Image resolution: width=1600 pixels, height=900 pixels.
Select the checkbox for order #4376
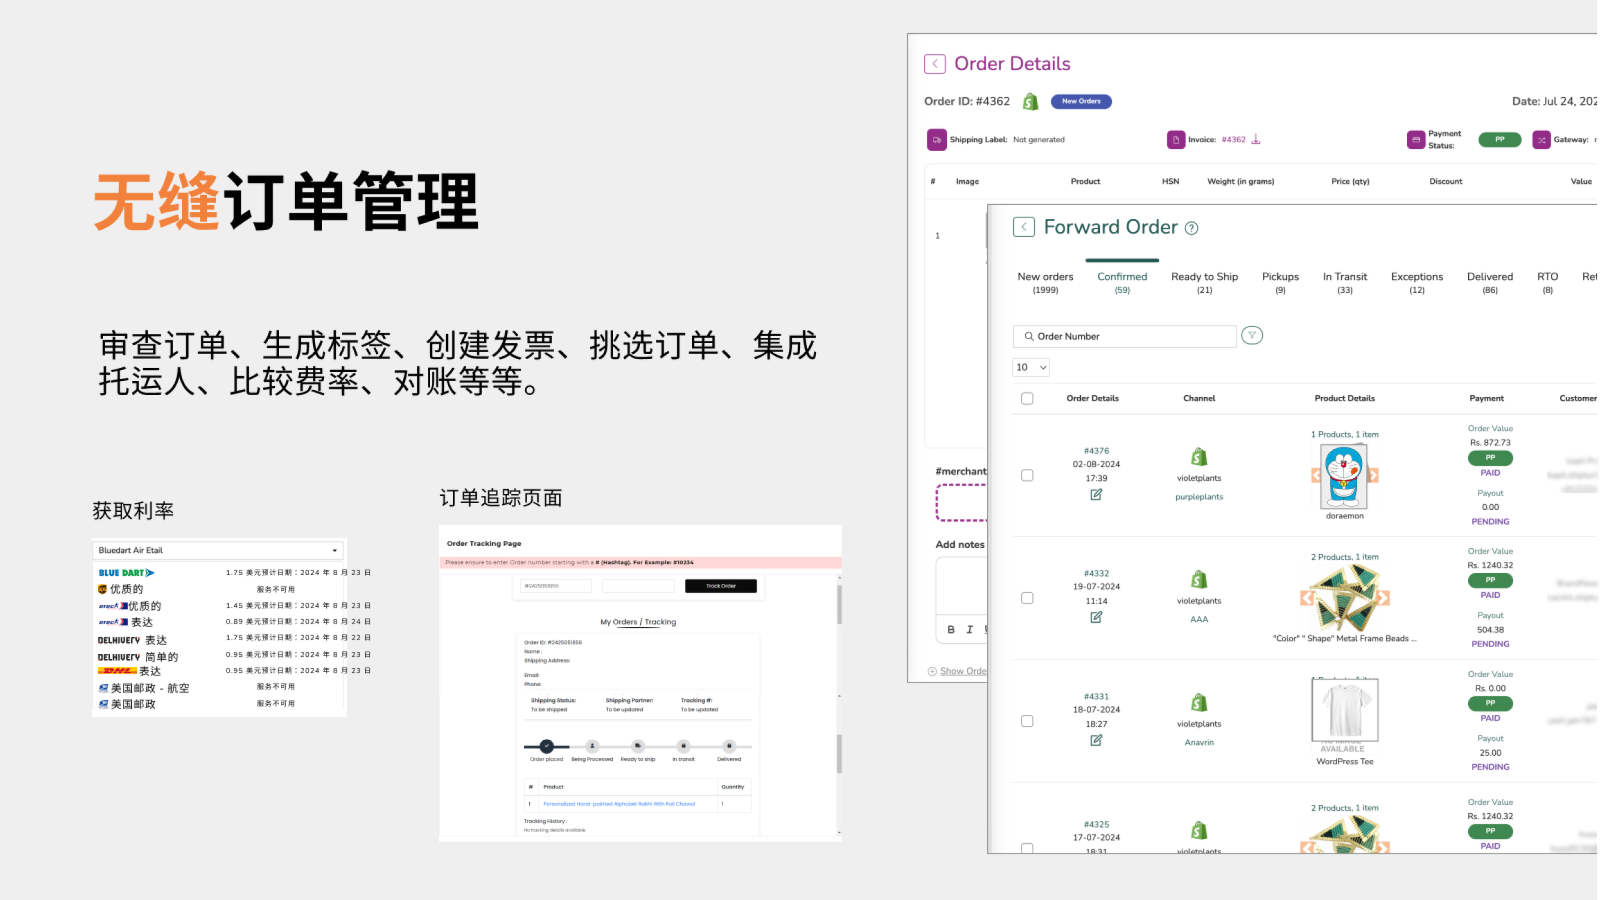coord(1027,476)
